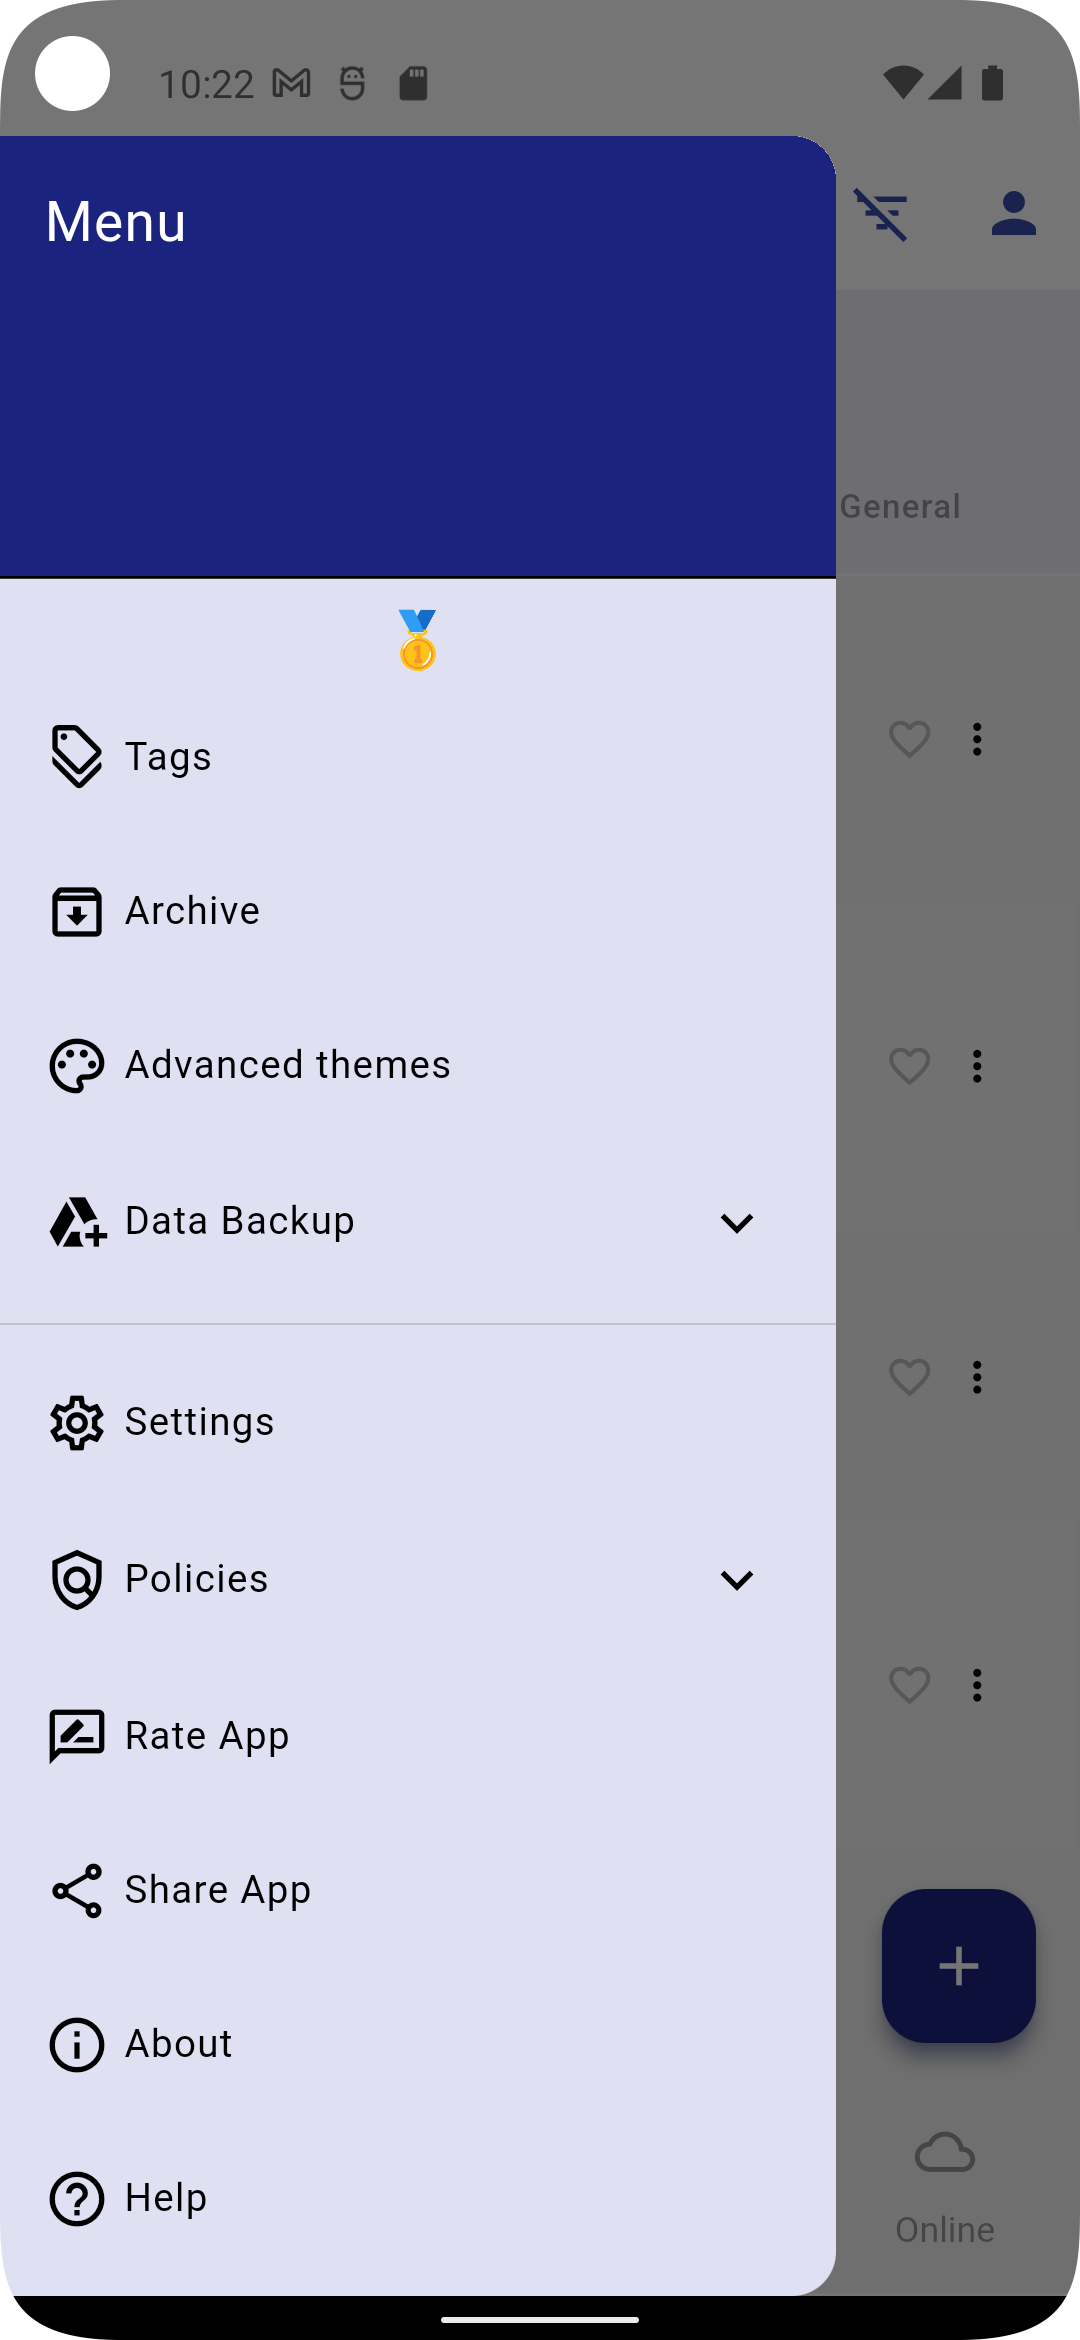Toggle the last heart favorite icon
The width and height of the screenshot is (1080, 2340).
pos(909,1686)
